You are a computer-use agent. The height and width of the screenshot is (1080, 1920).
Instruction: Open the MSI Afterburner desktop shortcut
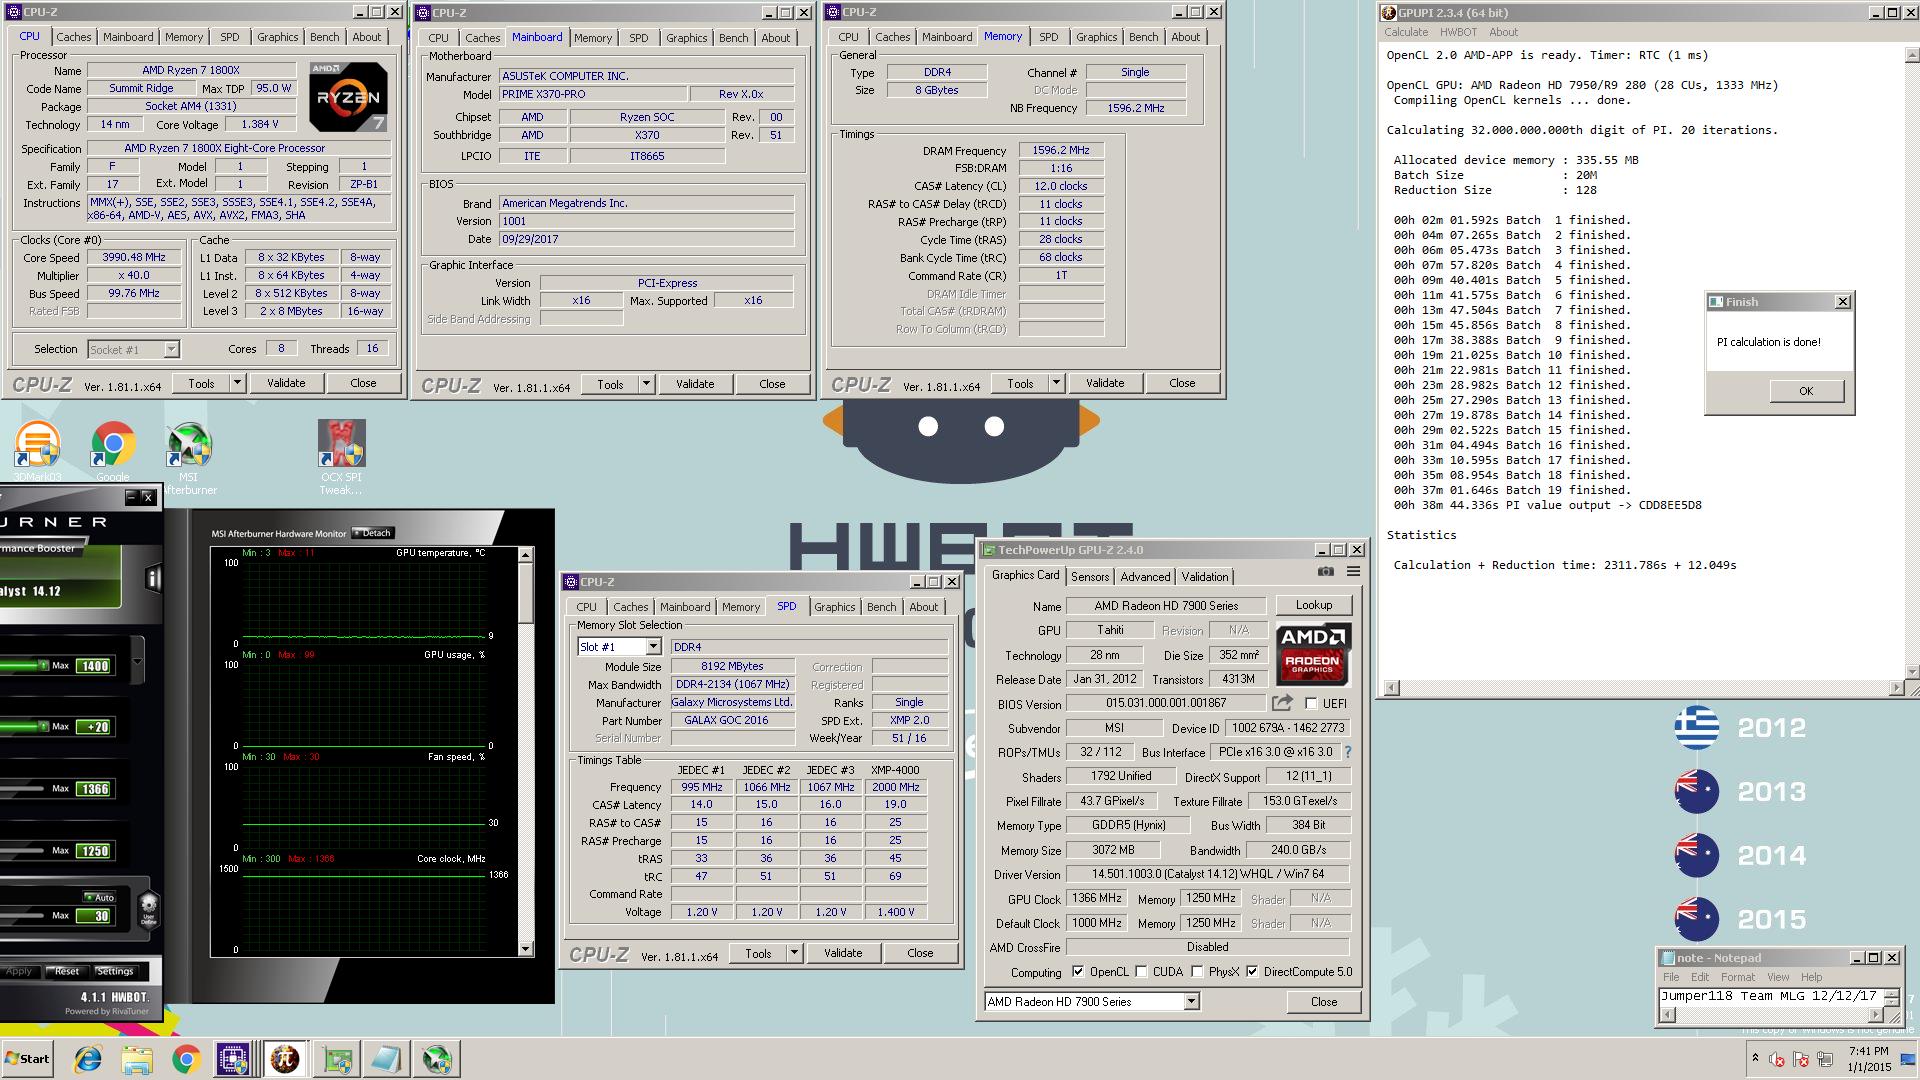(189, 456)
